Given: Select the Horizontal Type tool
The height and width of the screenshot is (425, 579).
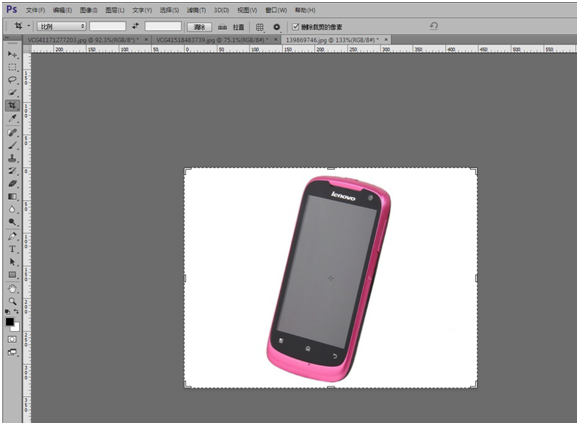Looking at the screenshot, I should (13, 249).
